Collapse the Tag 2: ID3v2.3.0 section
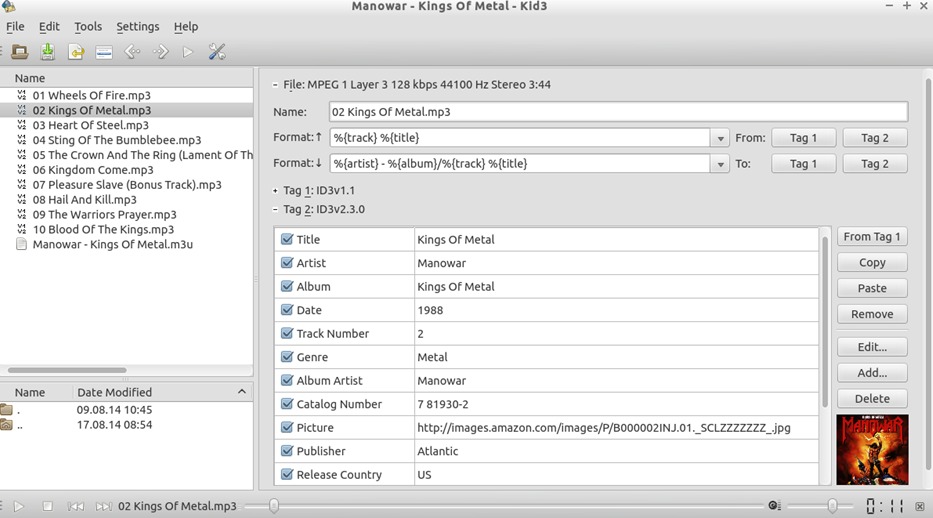This screenshot has height=518, width=933. (275, 209)
